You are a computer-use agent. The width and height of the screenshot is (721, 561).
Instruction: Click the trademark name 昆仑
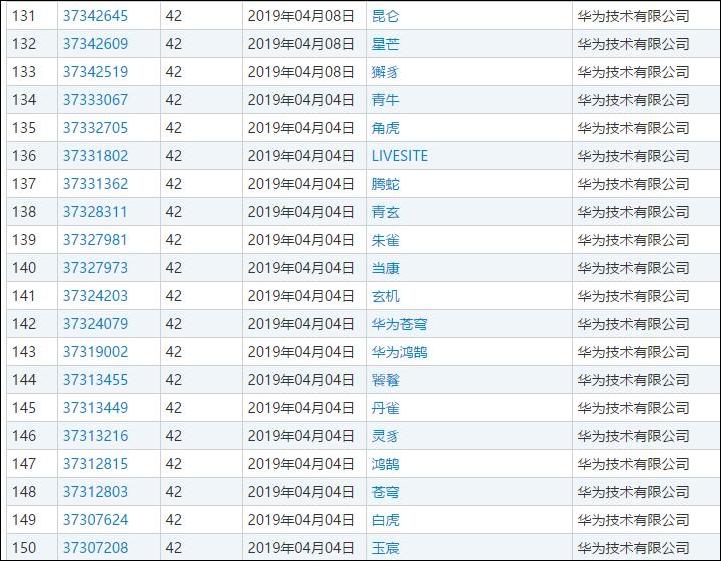click(385, 16)
